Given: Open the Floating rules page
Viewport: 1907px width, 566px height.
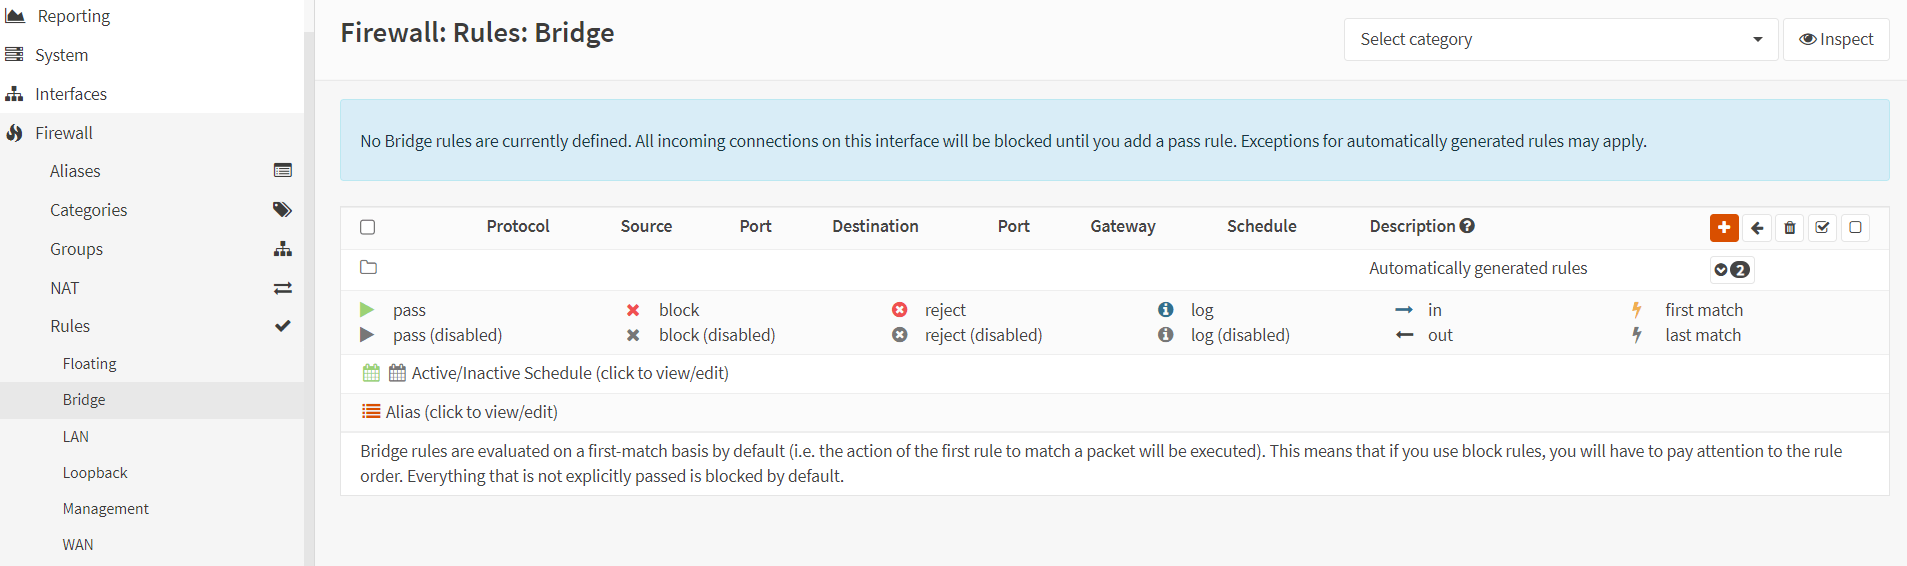Looking at the screenshot, I should 89,364.
